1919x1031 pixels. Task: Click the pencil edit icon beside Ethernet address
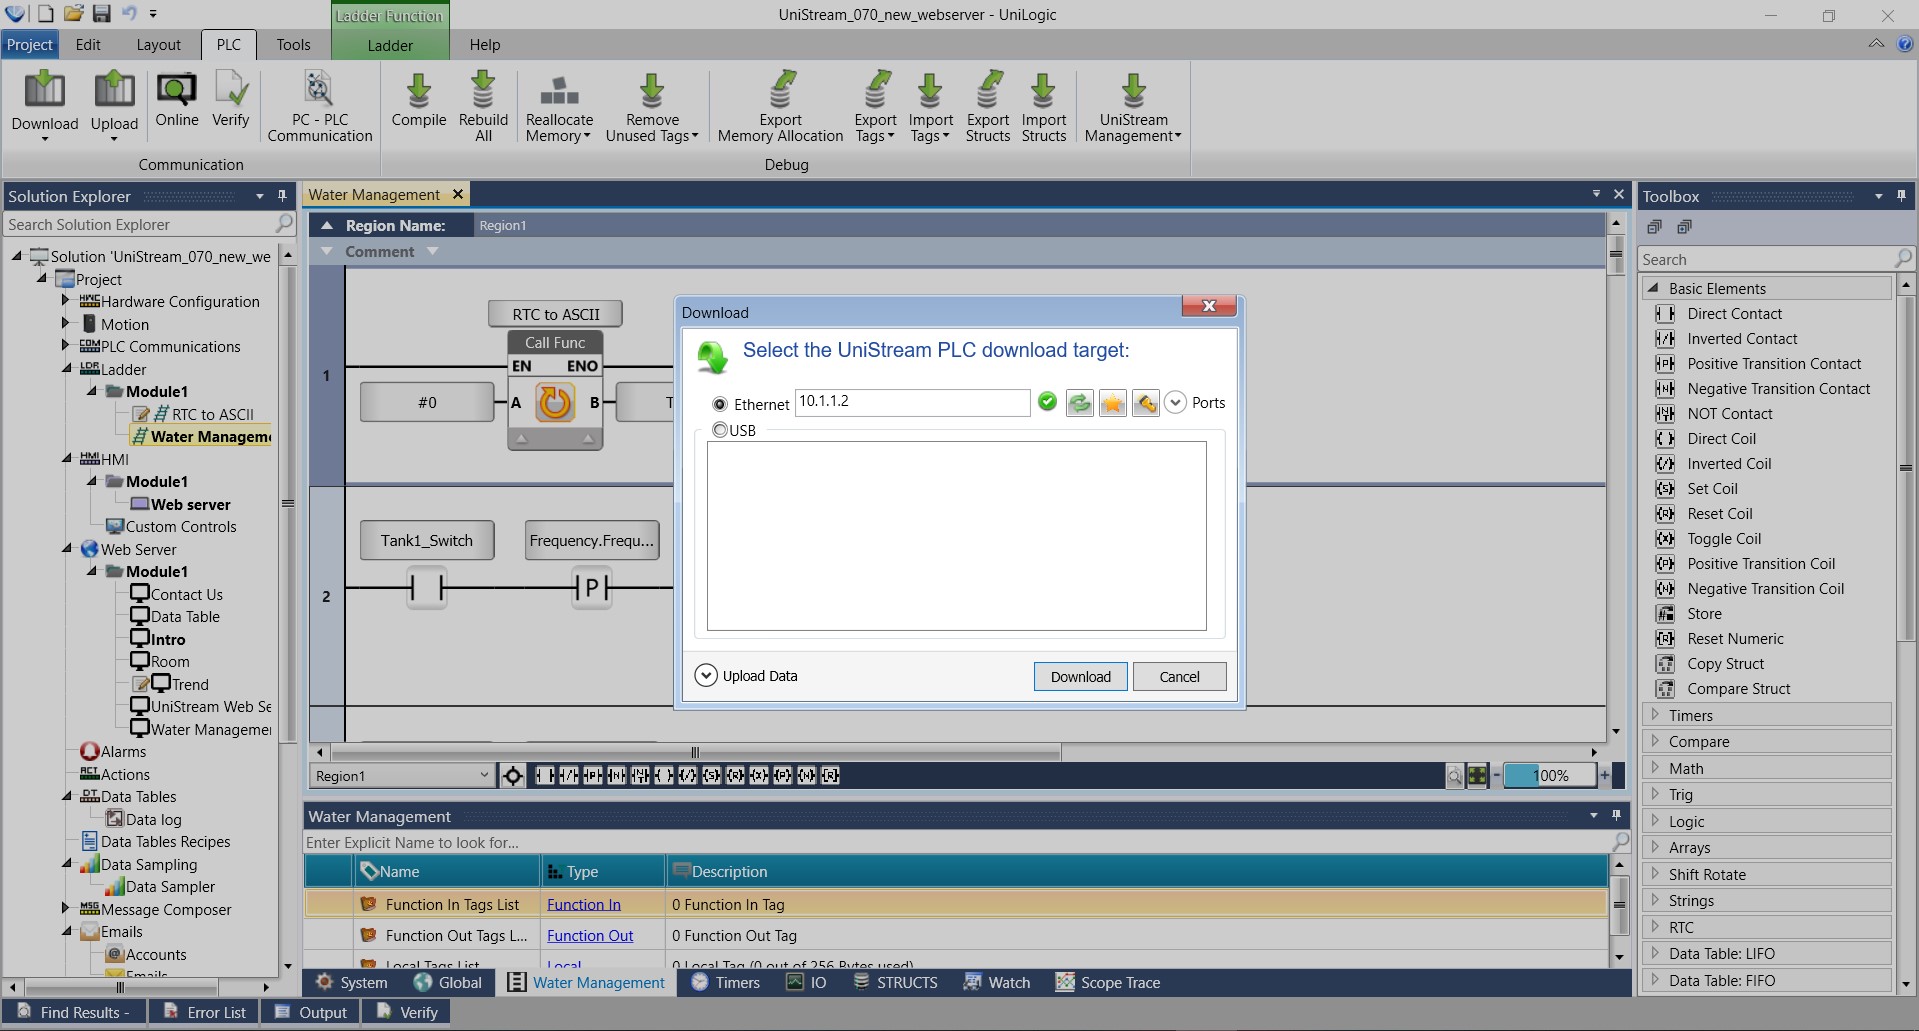point(1146,403)
